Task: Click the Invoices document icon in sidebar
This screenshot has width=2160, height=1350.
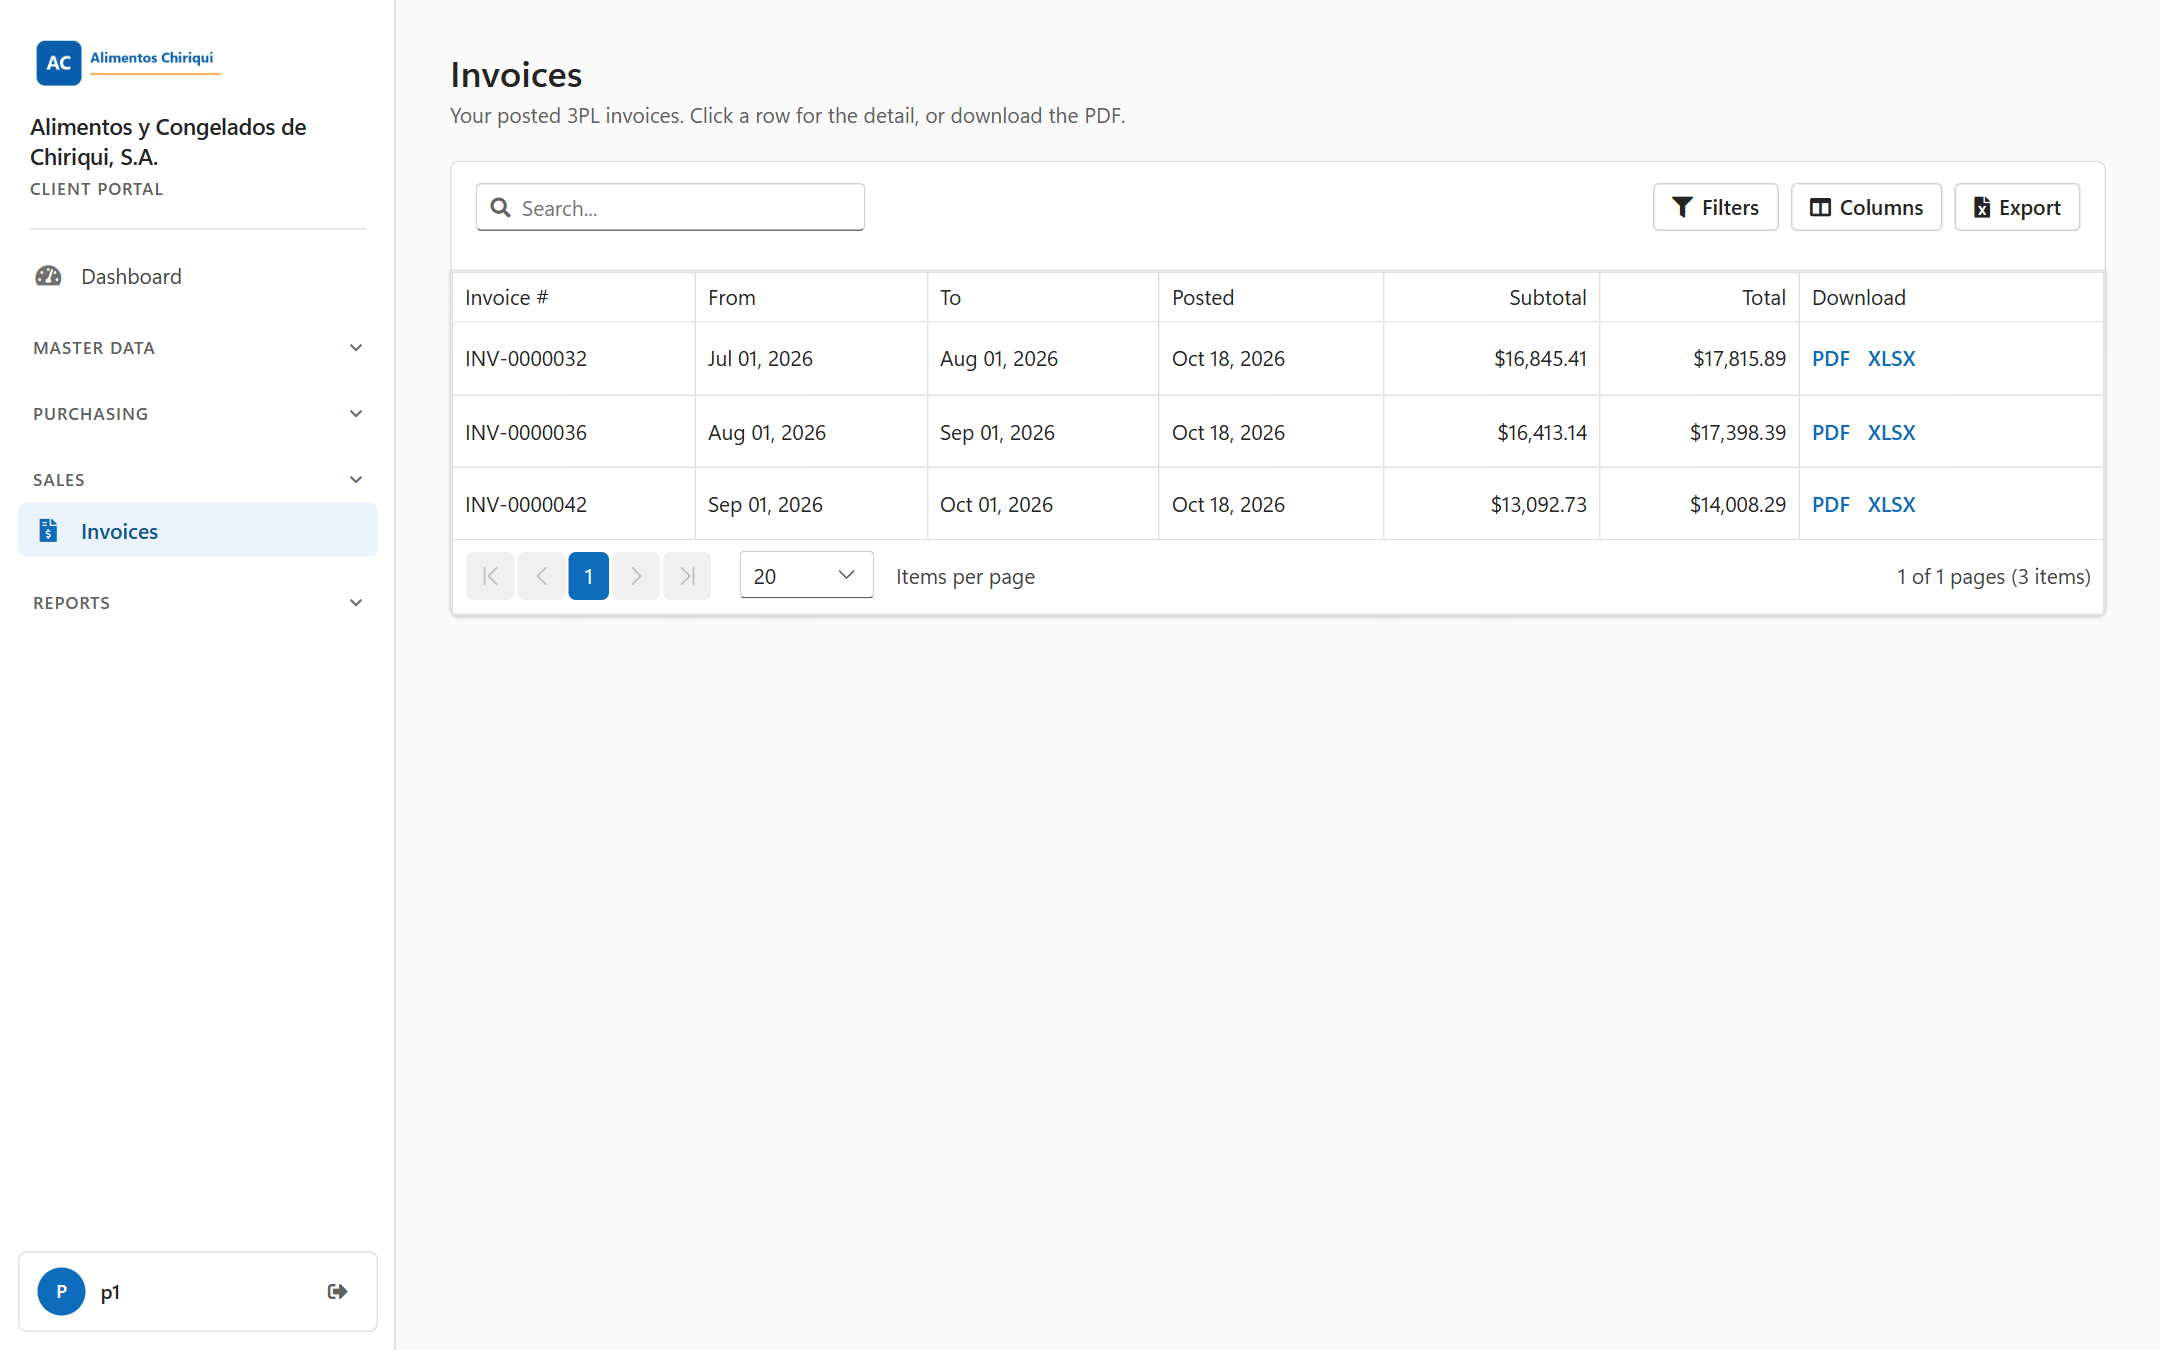Action: point(48,530)
